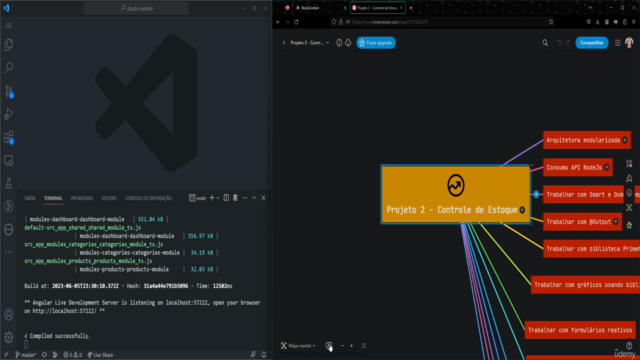Open a new browser tab with plus
The height and width of the screenshot is (360, 640).
(411, 8)
